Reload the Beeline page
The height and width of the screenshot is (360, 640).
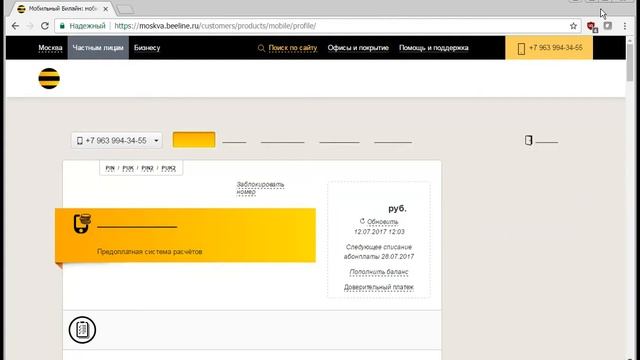(44, 26)
